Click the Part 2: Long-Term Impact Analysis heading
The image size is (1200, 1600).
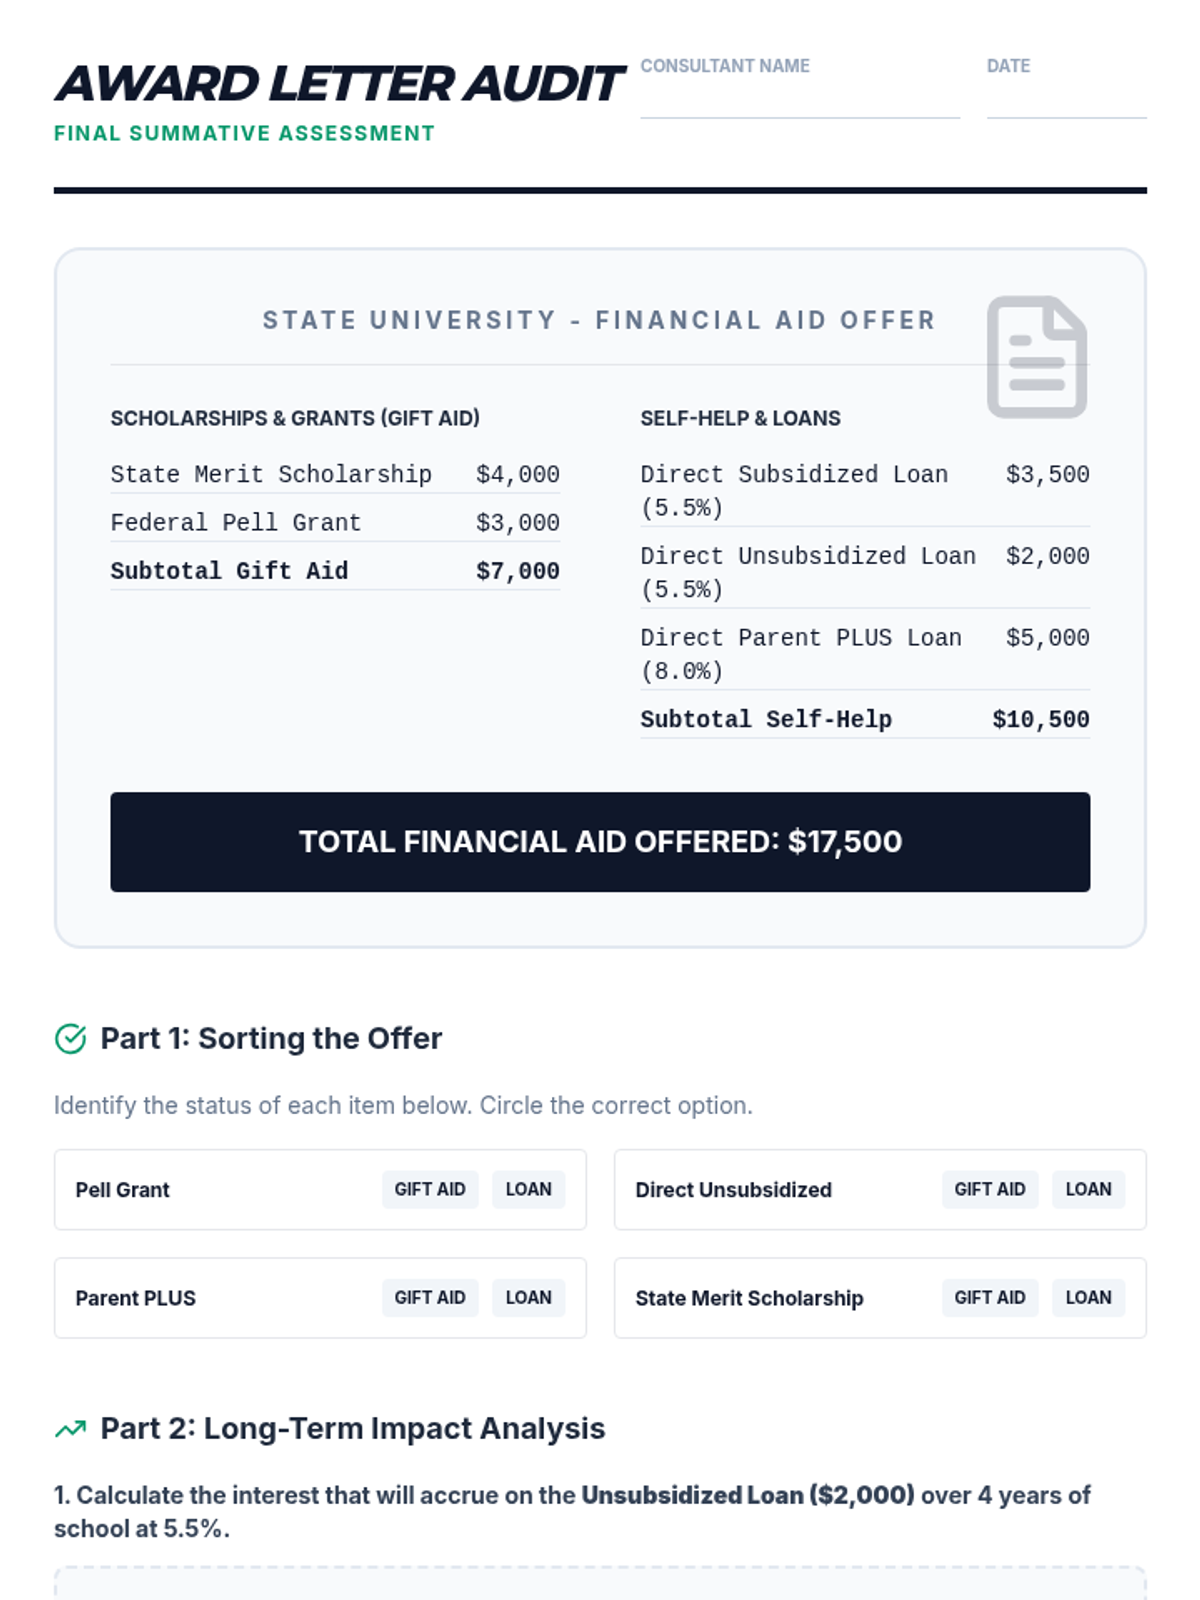352,1429
